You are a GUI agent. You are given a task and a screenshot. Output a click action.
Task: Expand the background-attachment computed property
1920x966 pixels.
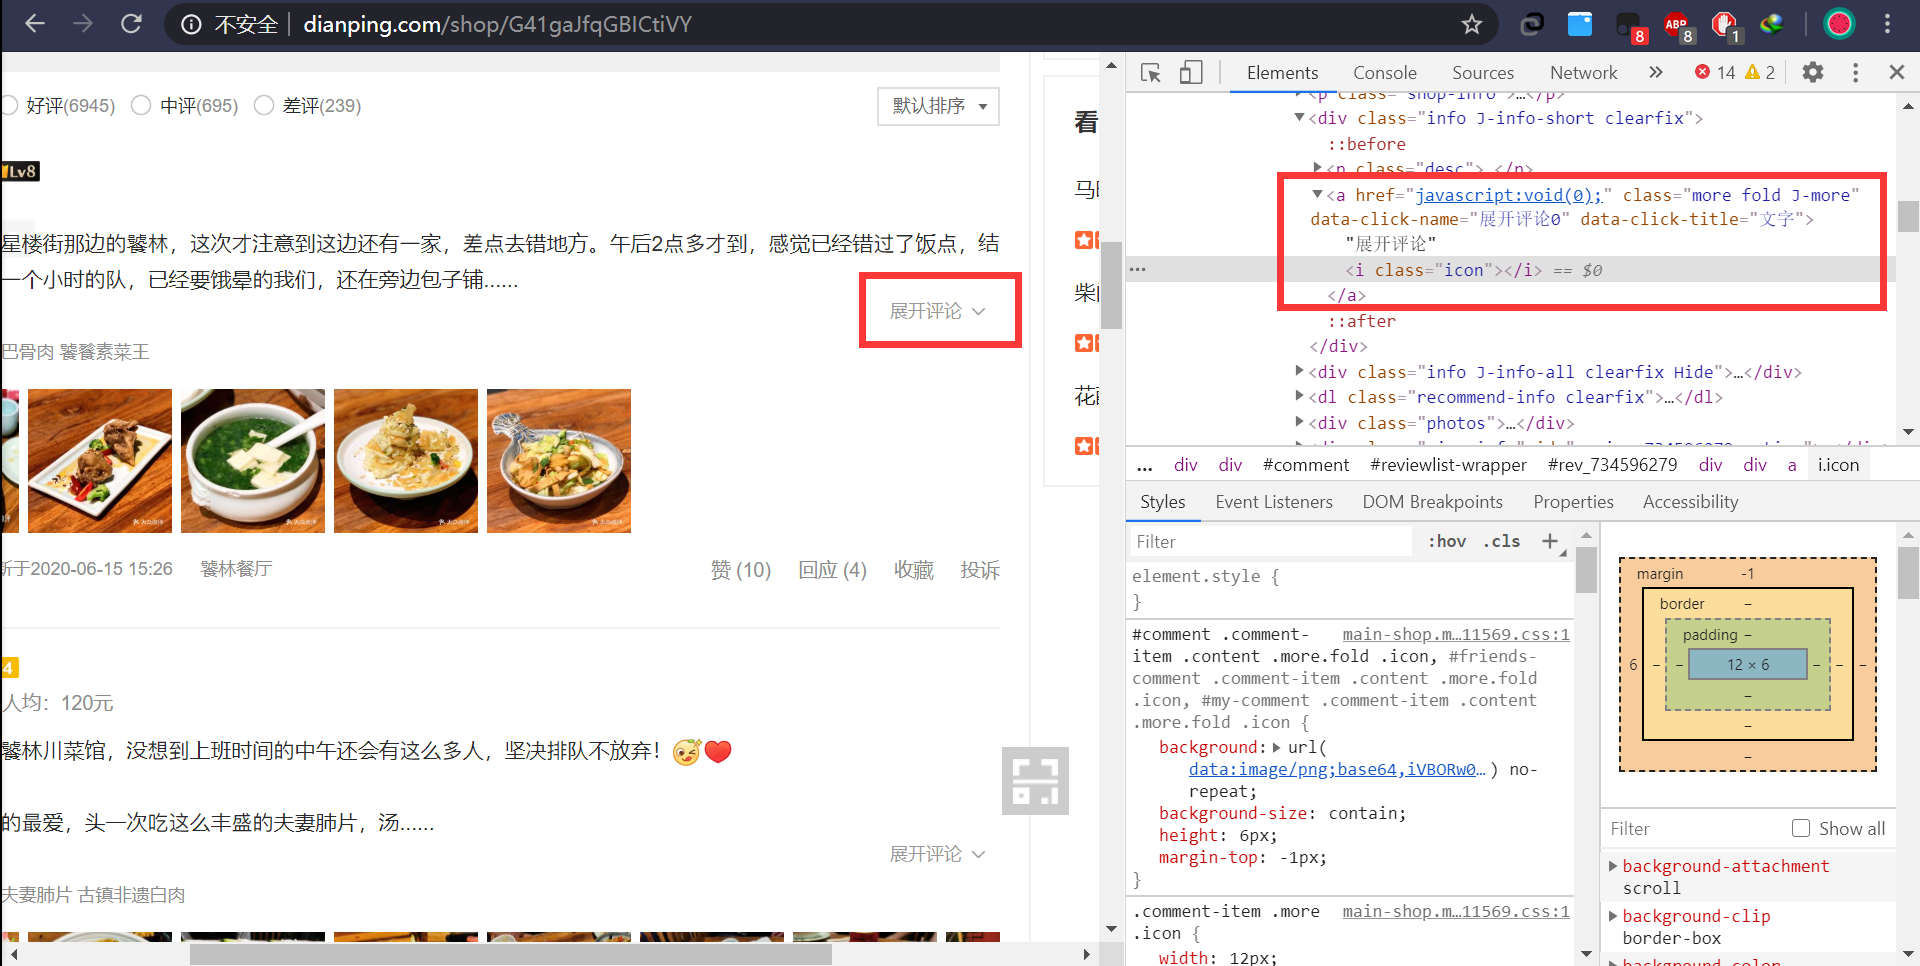click(1613, 866)
